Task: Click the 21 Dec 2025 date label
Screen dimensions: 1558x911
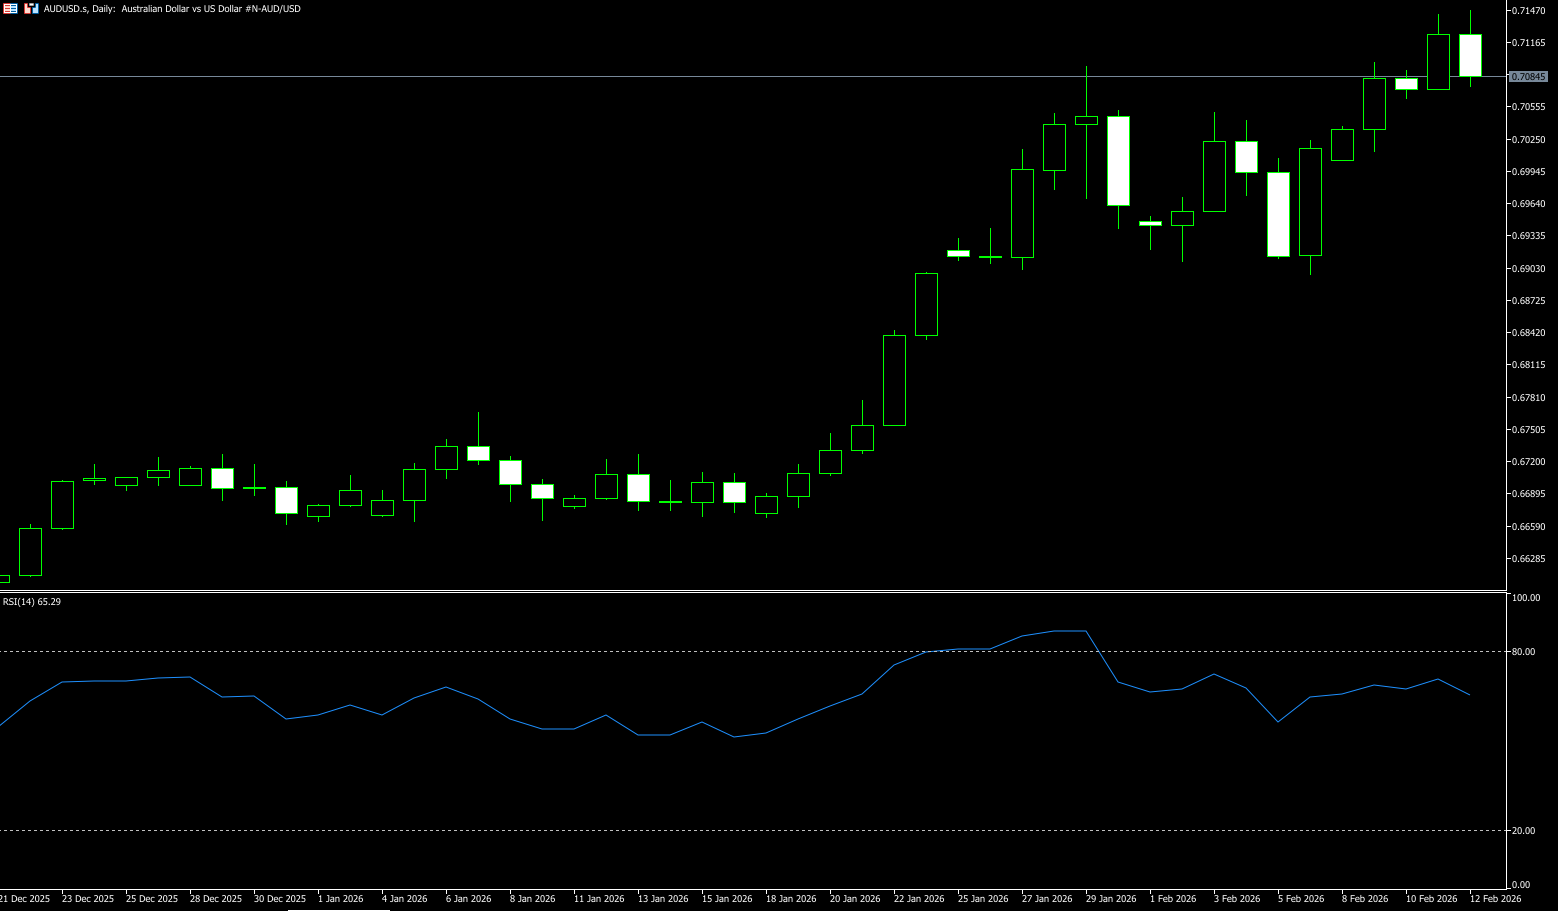Action: tap(25, 899)
